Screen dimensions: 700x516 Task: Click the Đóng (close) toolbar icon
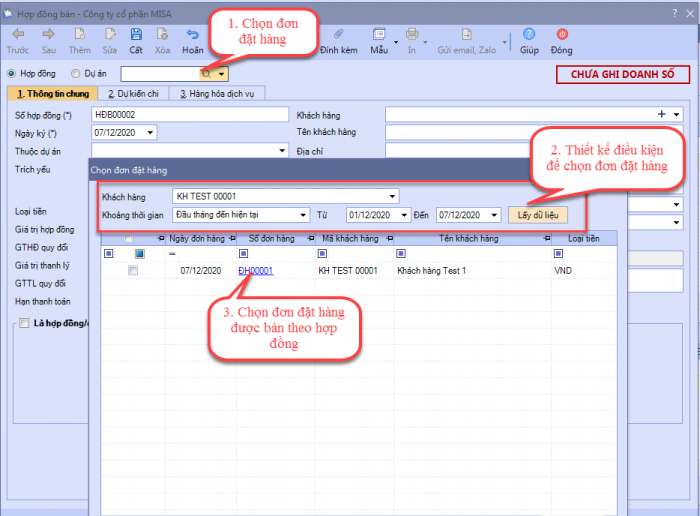click(x=561, y=35)
